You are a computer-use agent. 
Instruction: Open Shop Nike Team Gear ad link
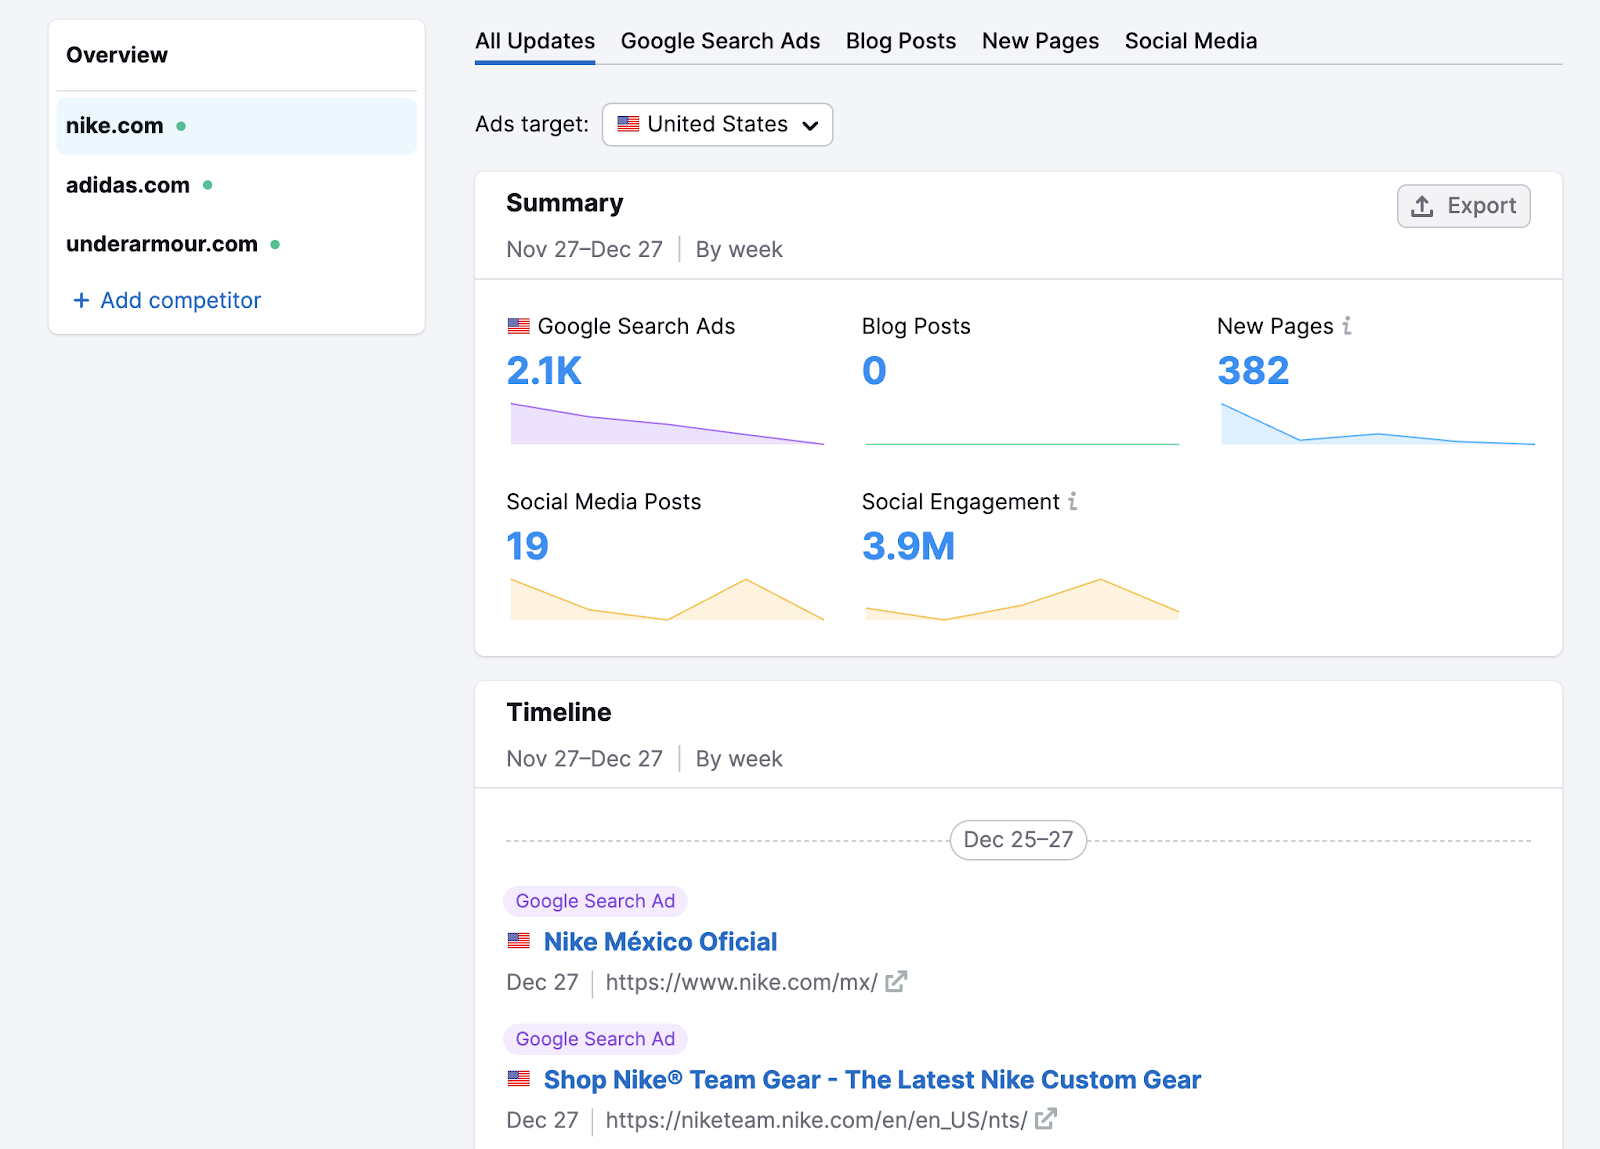point(872,1080)
